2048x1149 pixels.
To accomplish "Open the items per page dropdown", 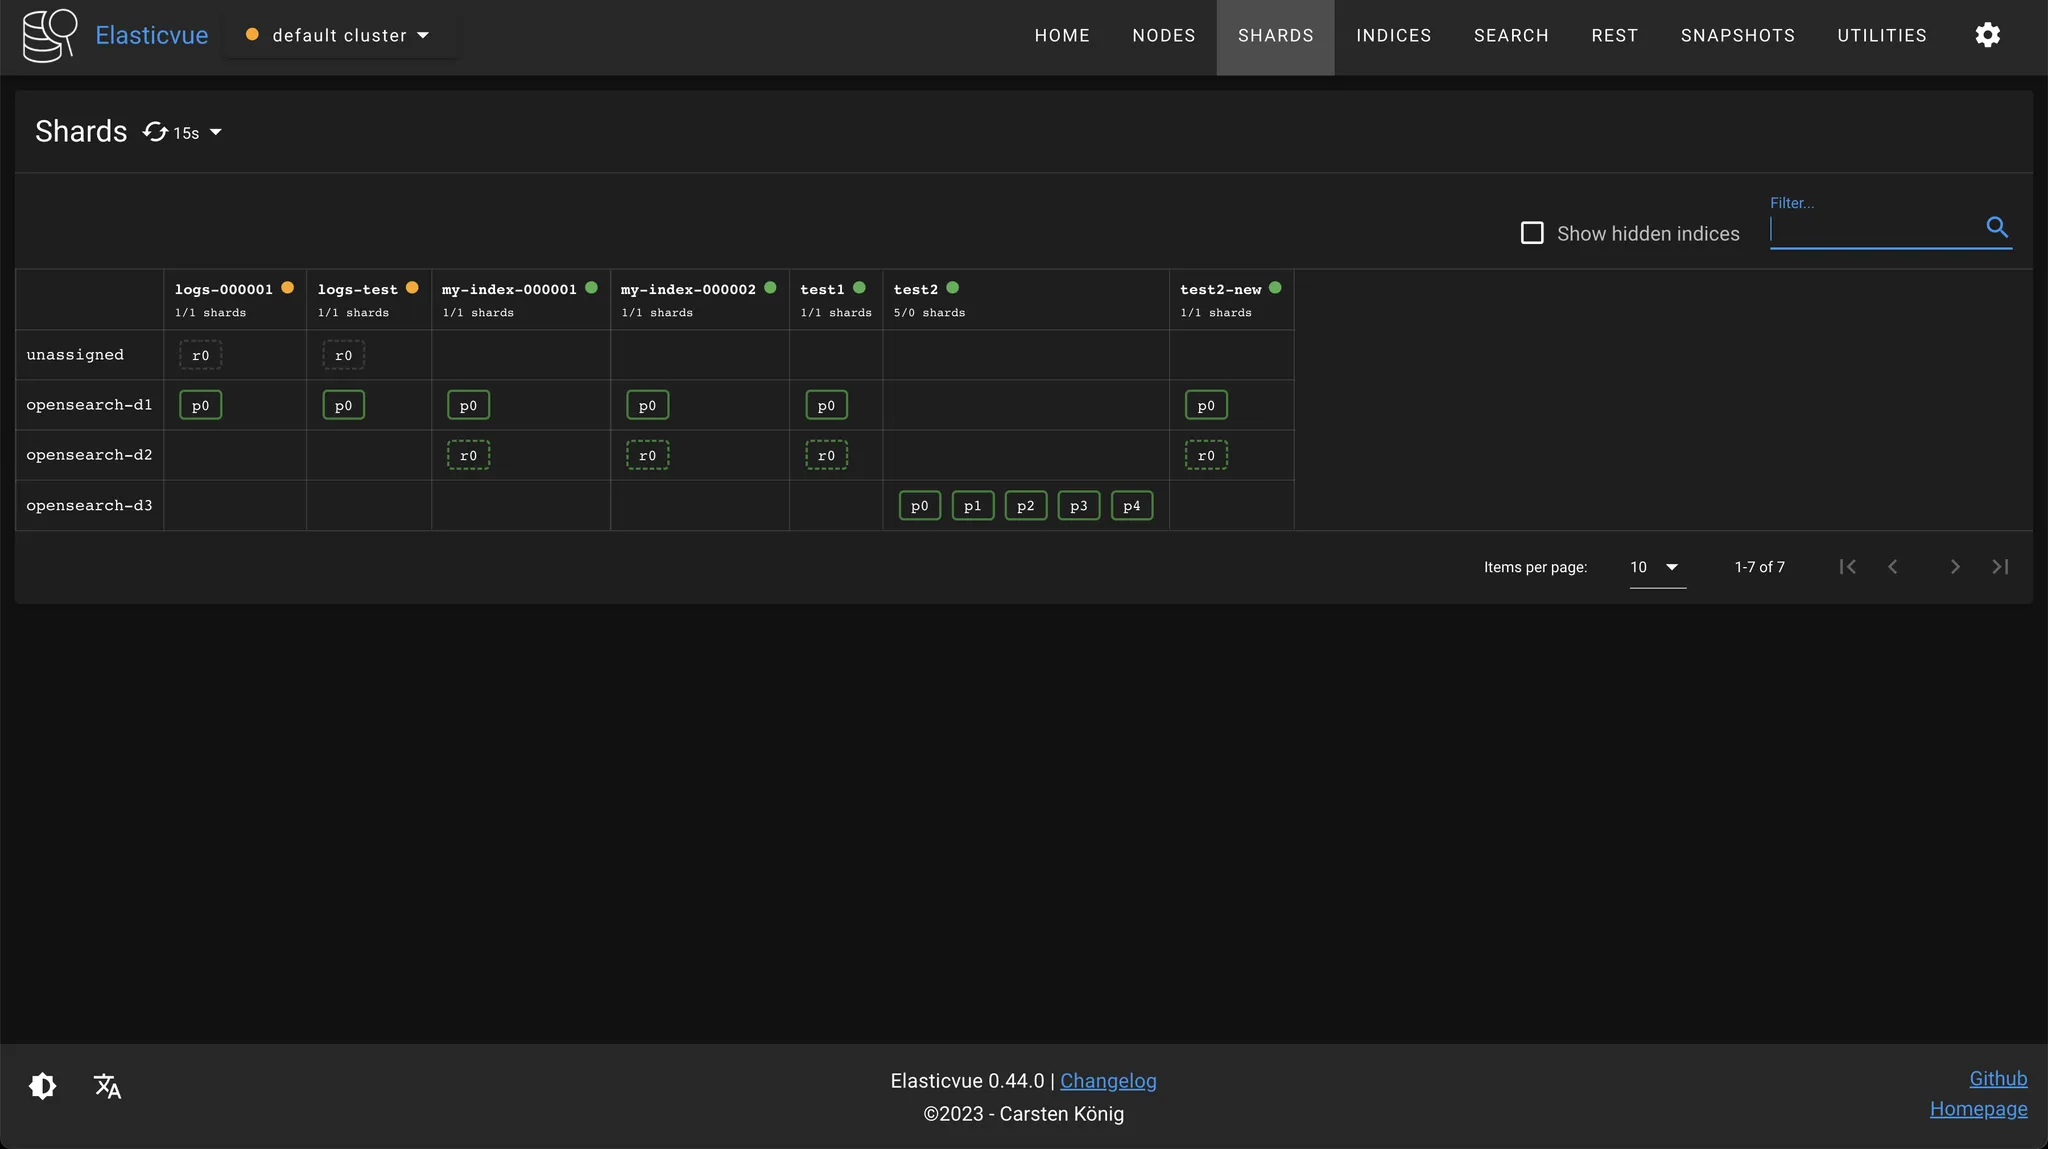I will pyautogui.click(x=1657, y=567).
